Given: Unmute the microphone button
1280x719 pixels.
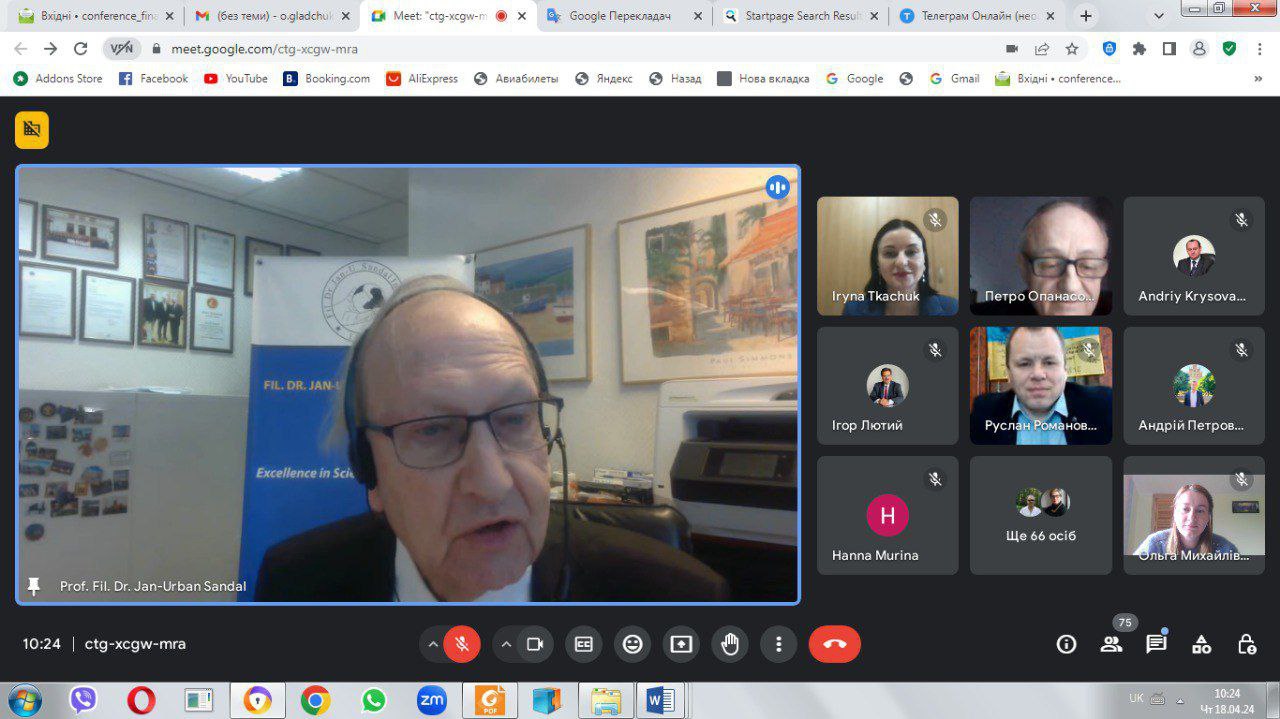Looking at the screenshot, I should coord(461,644).
